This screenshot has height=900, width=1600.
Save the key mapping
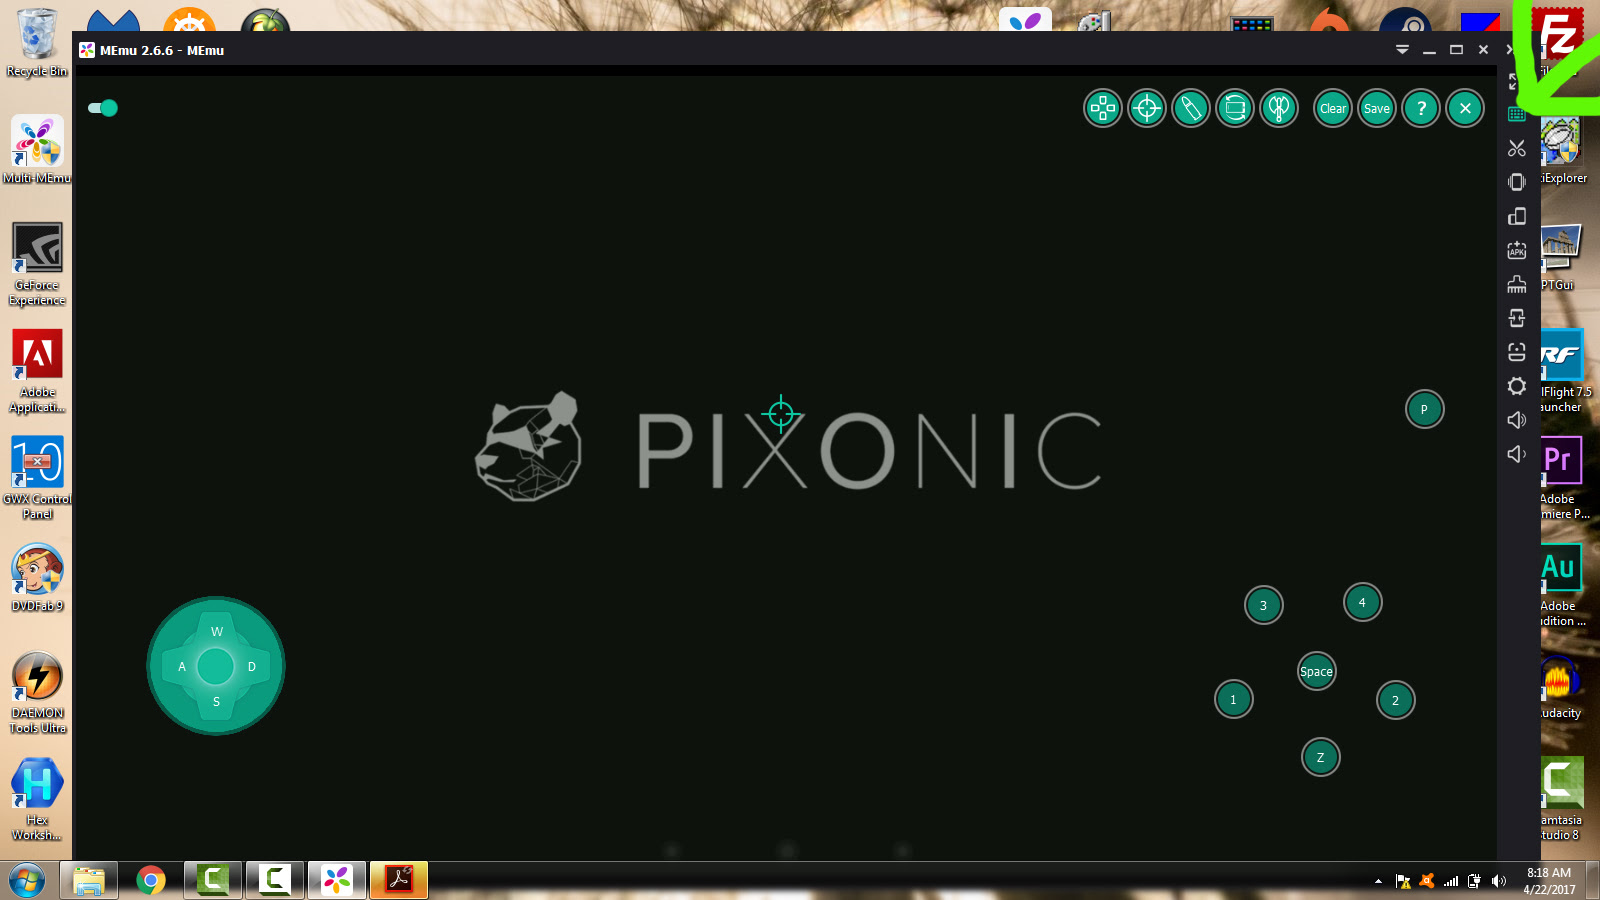tap(1377, 108)
